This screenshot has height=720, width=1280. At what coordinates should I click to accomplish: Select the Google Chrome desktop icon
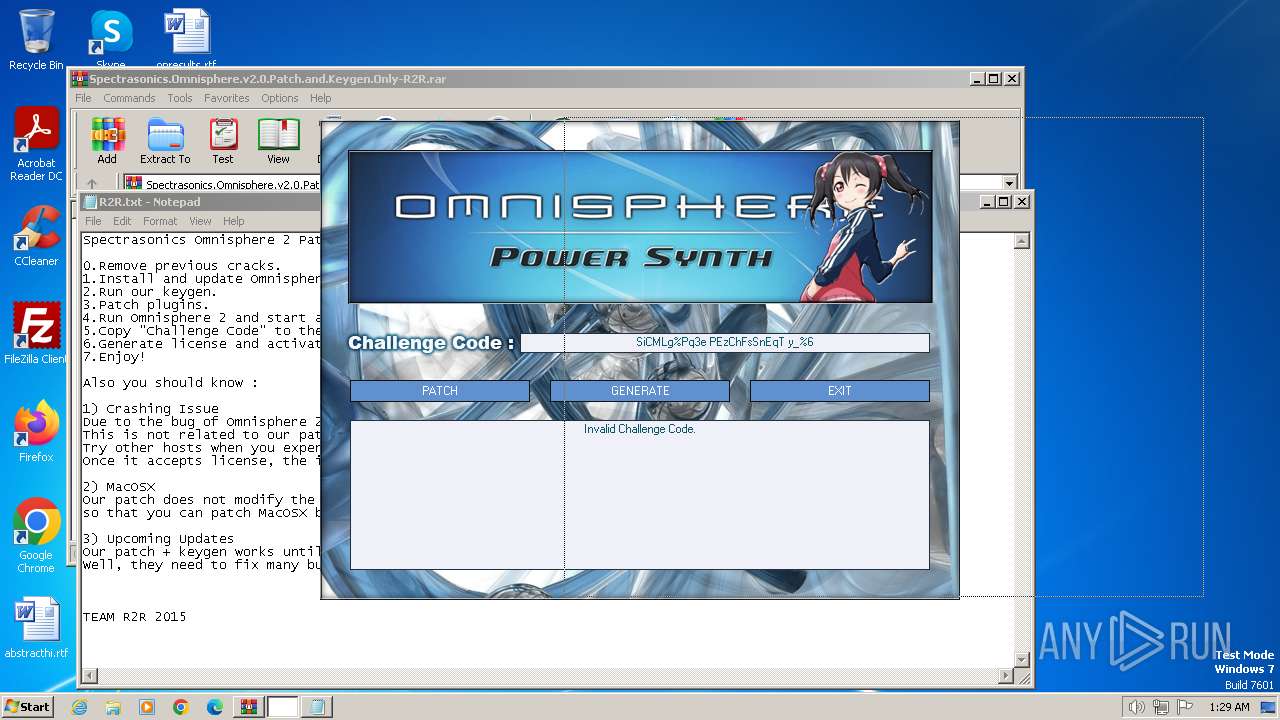(36, 535)
